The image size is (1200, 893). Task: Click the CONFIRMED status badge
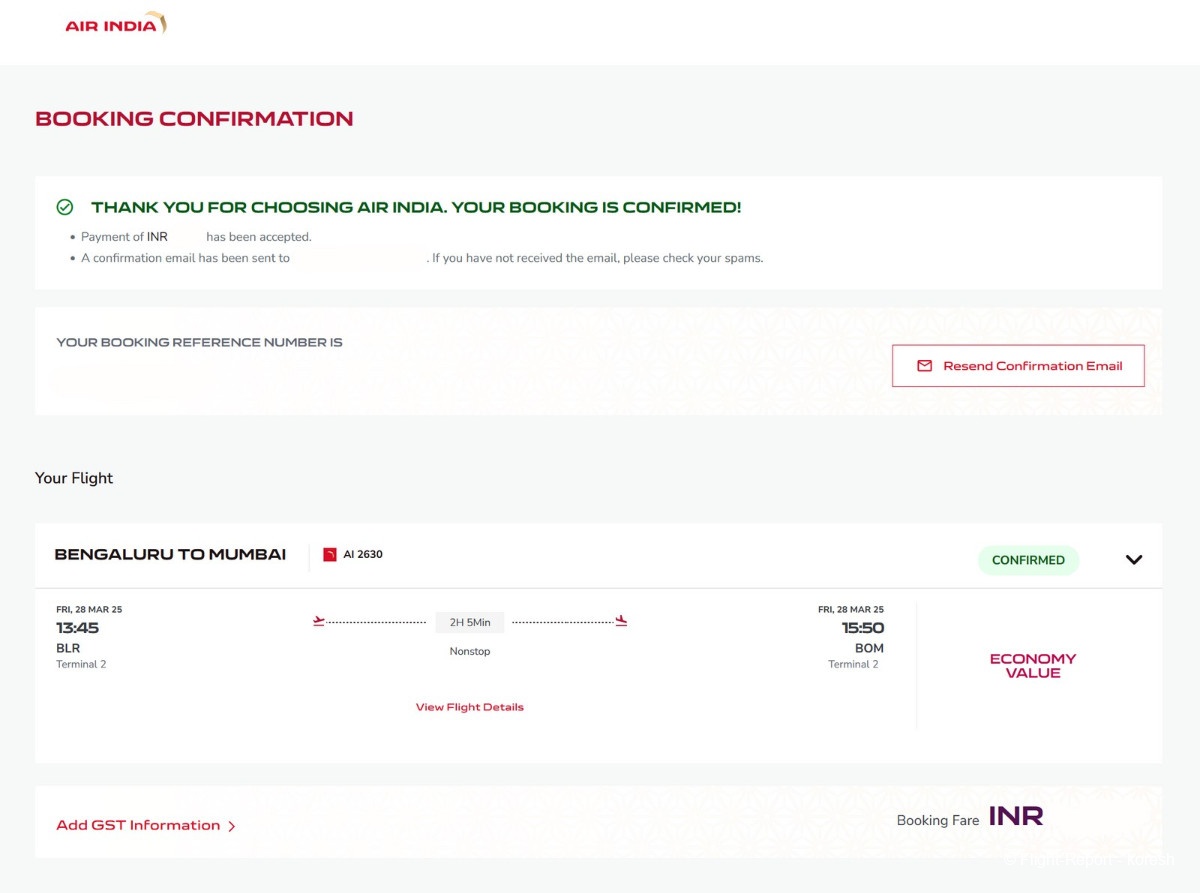tap(1028, 560)
